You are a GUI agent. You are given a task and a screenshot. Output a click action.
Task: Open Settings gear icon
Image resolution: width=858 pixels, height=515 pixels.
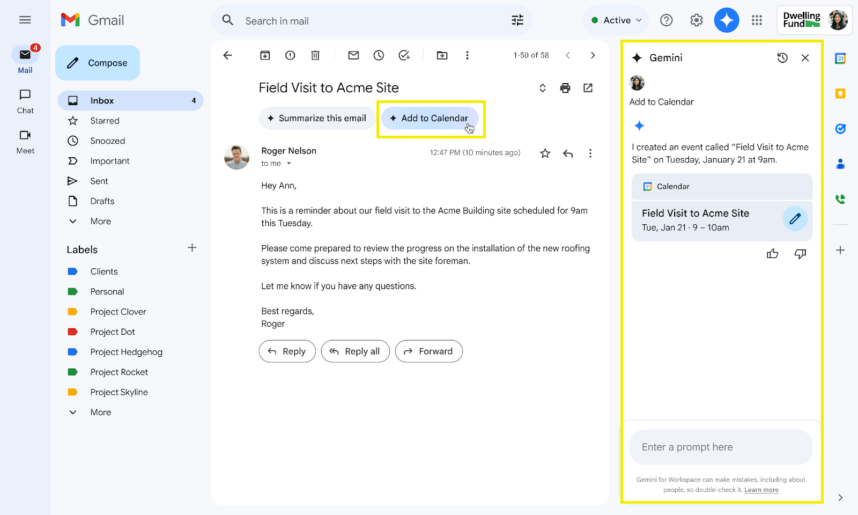tap(696, 20)
